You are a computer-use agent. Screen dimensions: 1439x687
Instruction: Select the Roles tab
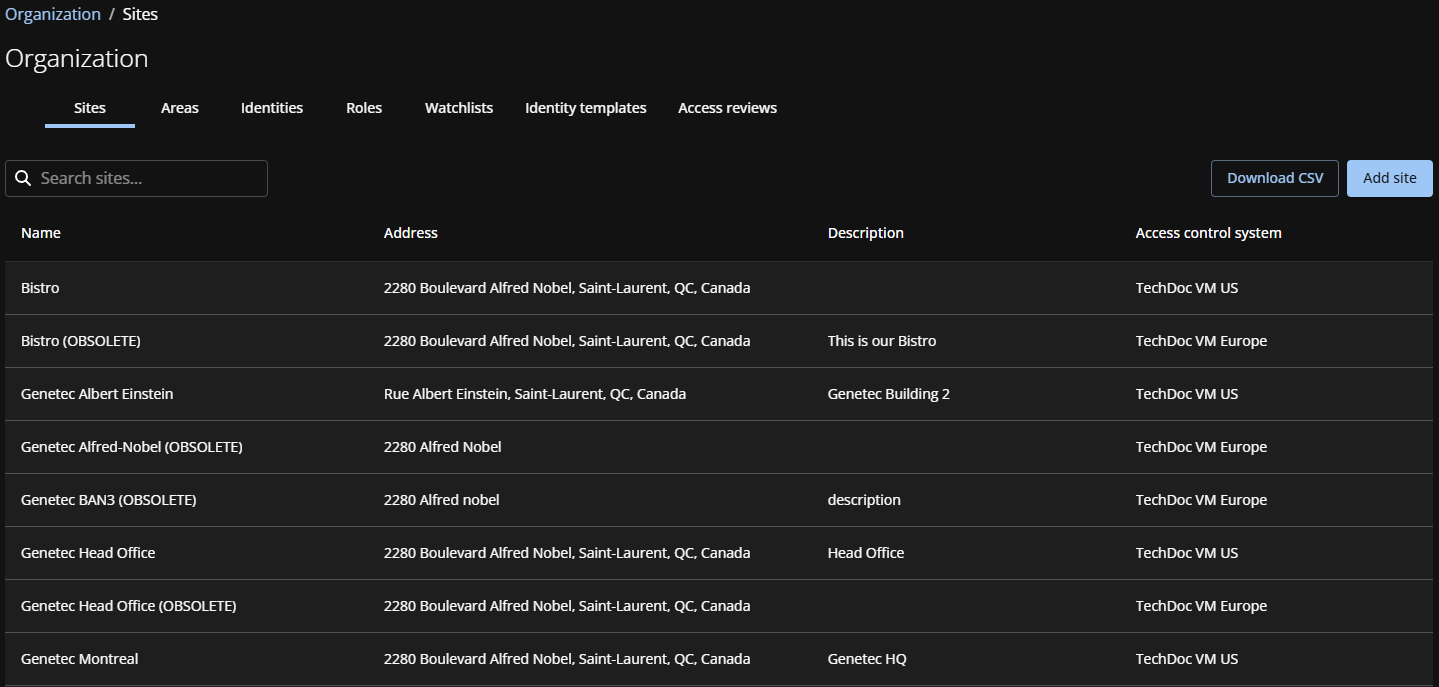tap(363, 107)
